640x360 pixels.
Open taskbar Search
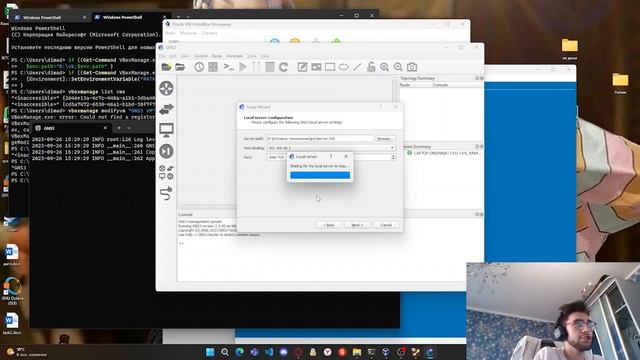click(x=225, y=352)
